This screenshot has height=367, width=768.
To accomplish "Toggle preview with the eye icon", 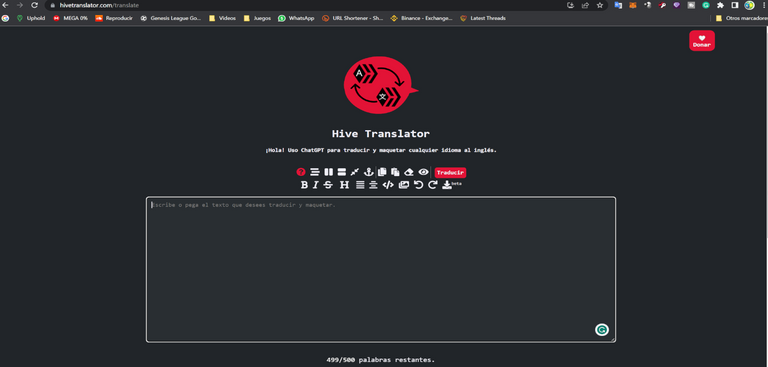I will 423,172.
